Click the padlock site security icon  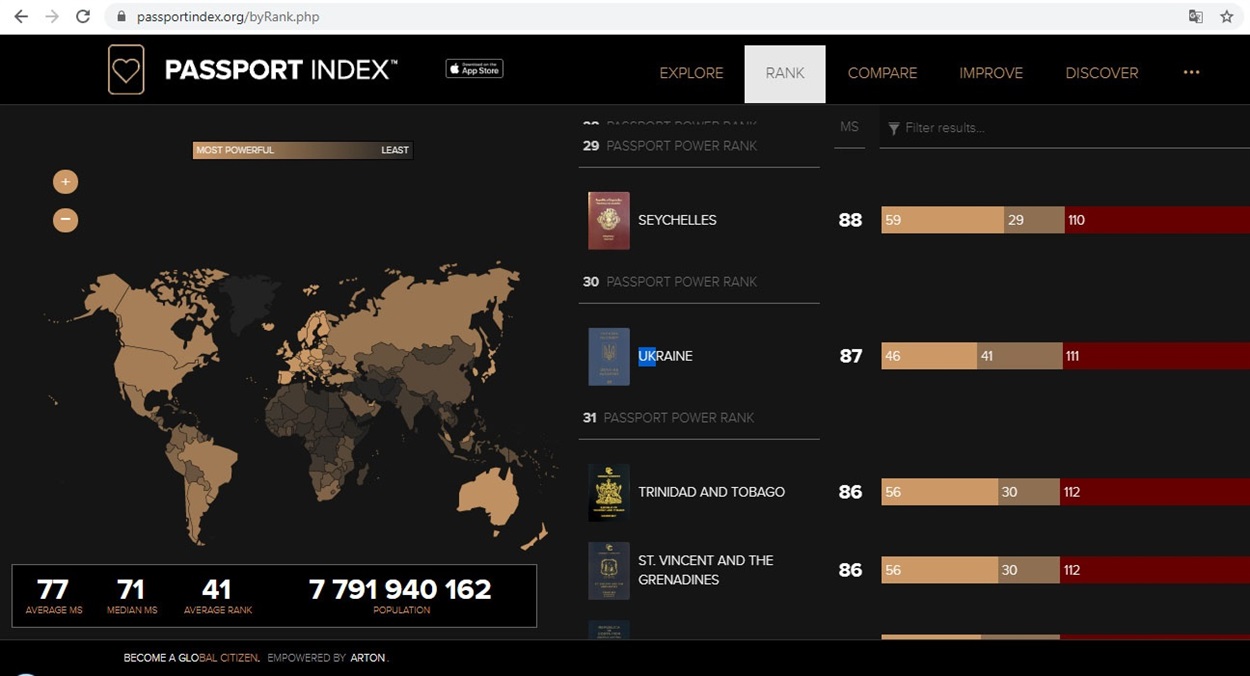coord(122,17)
